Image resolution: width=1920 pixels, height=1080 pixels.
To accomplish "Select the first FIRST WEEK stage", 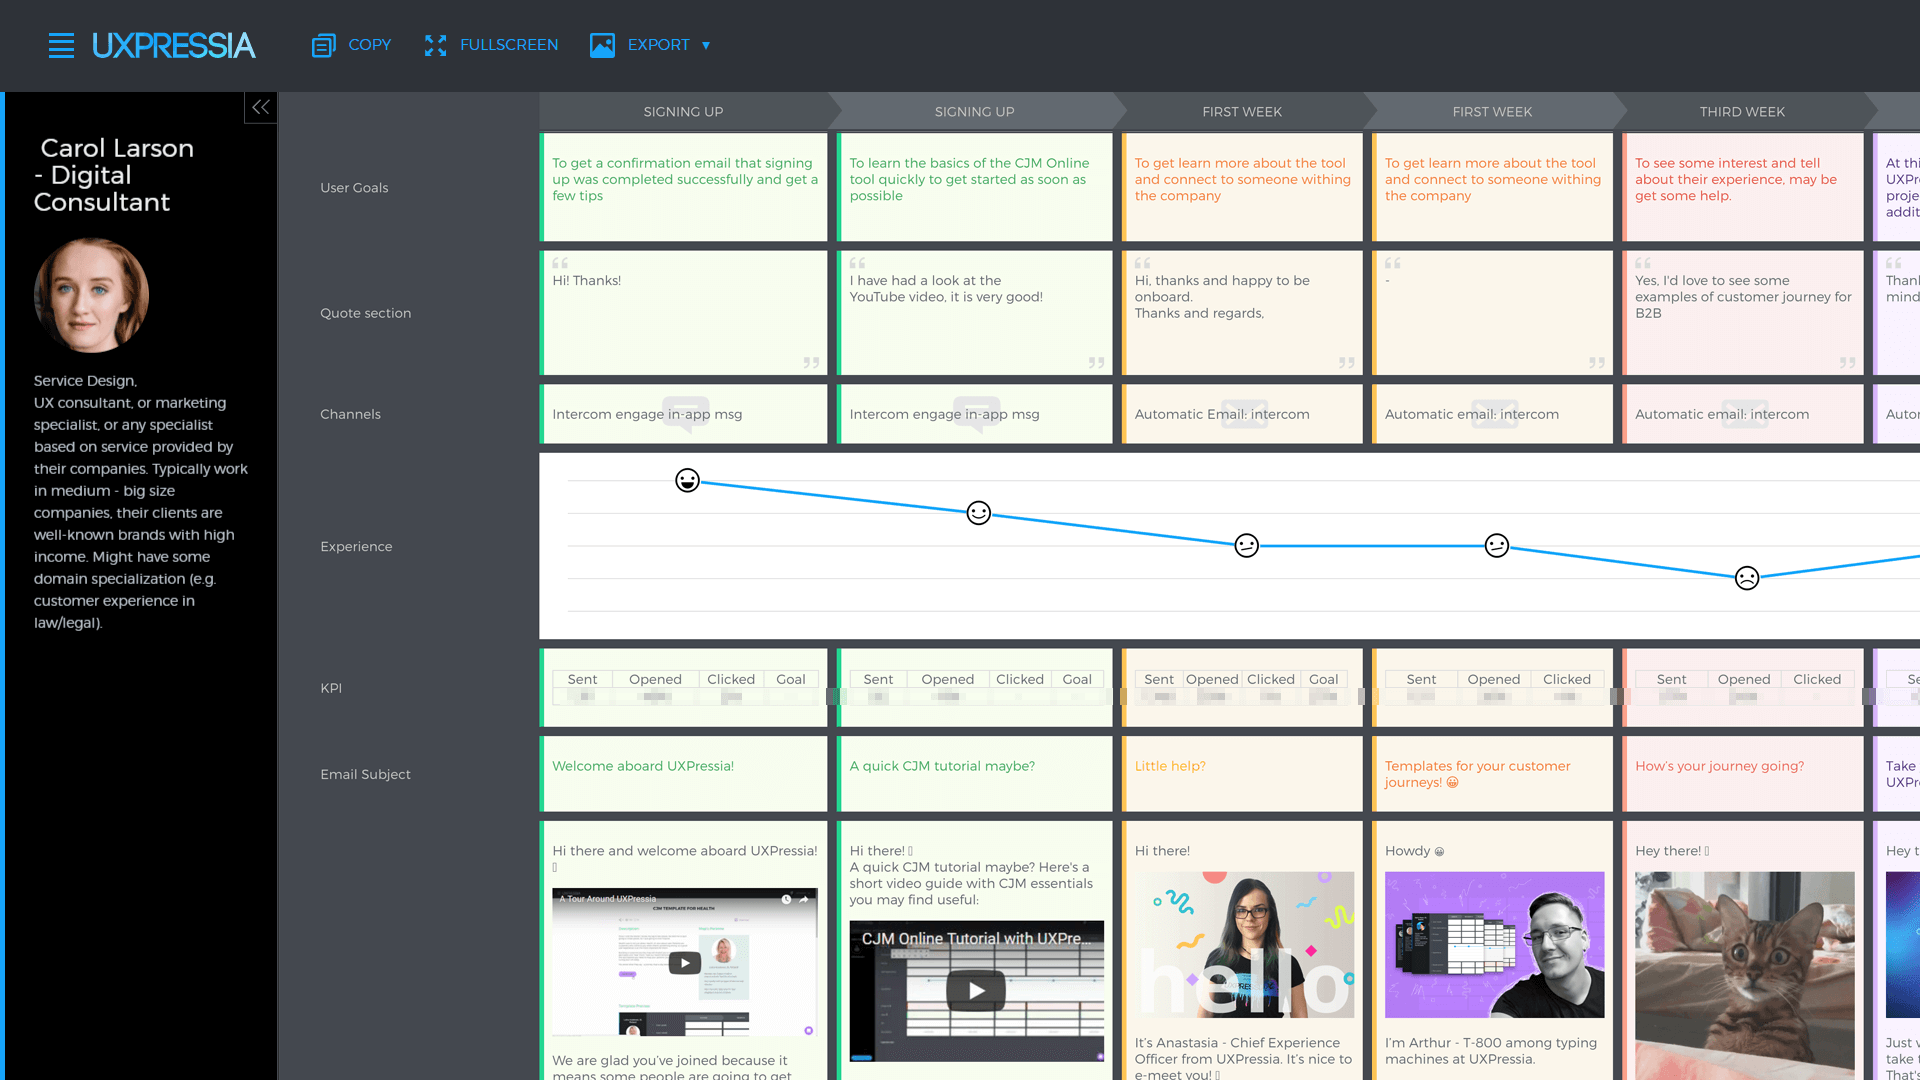I will click(1242, 112).
